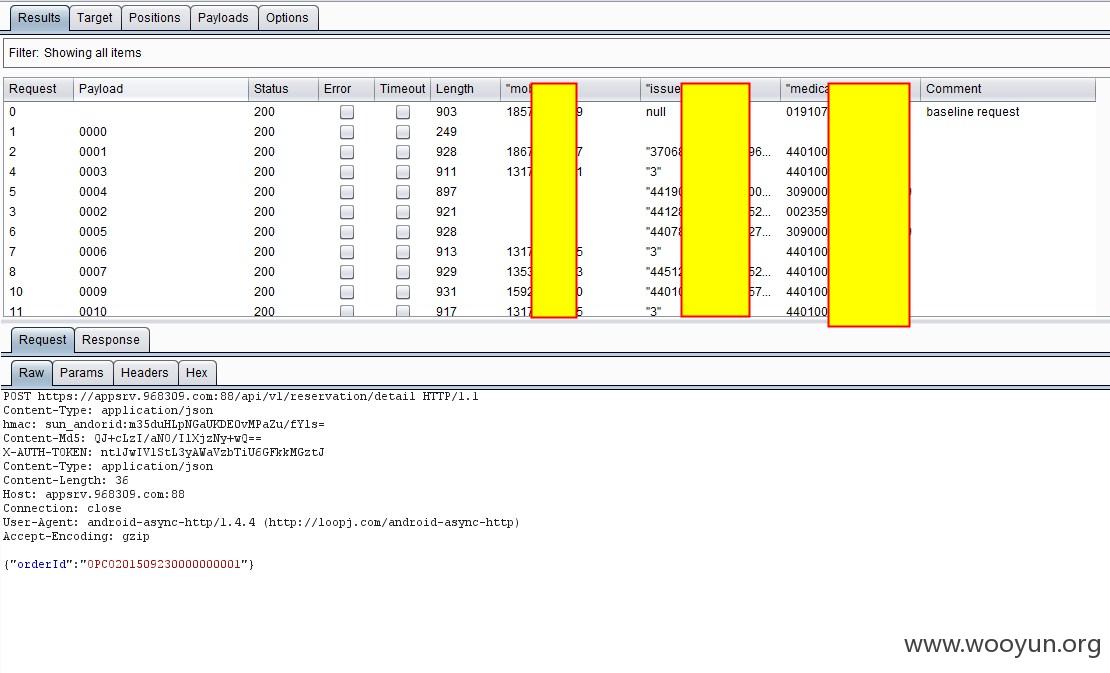Open the Options tab
The width and height of the screenshot is (1110, 673).
(x=287, y=18)
